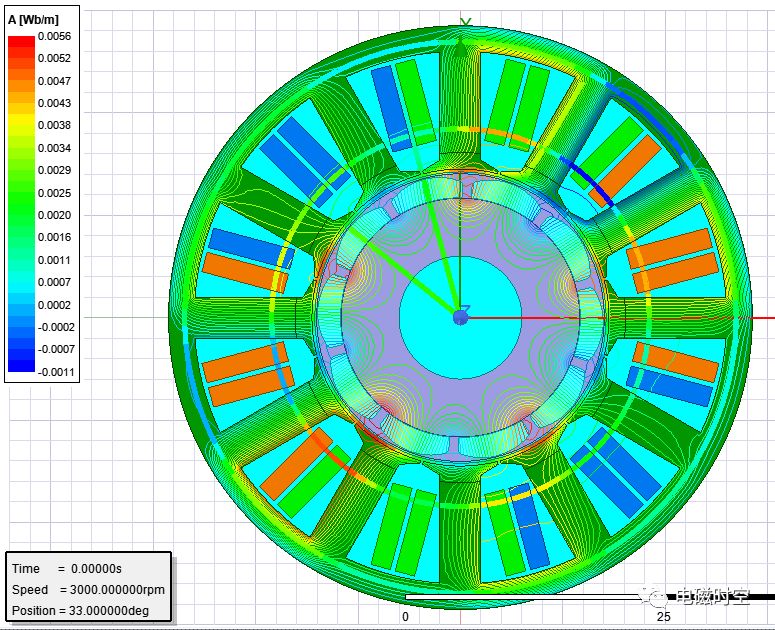Viewport: 775px width, 630px height.
Task: Click the legend maximum value 0.0056
Action: [54, 36]
